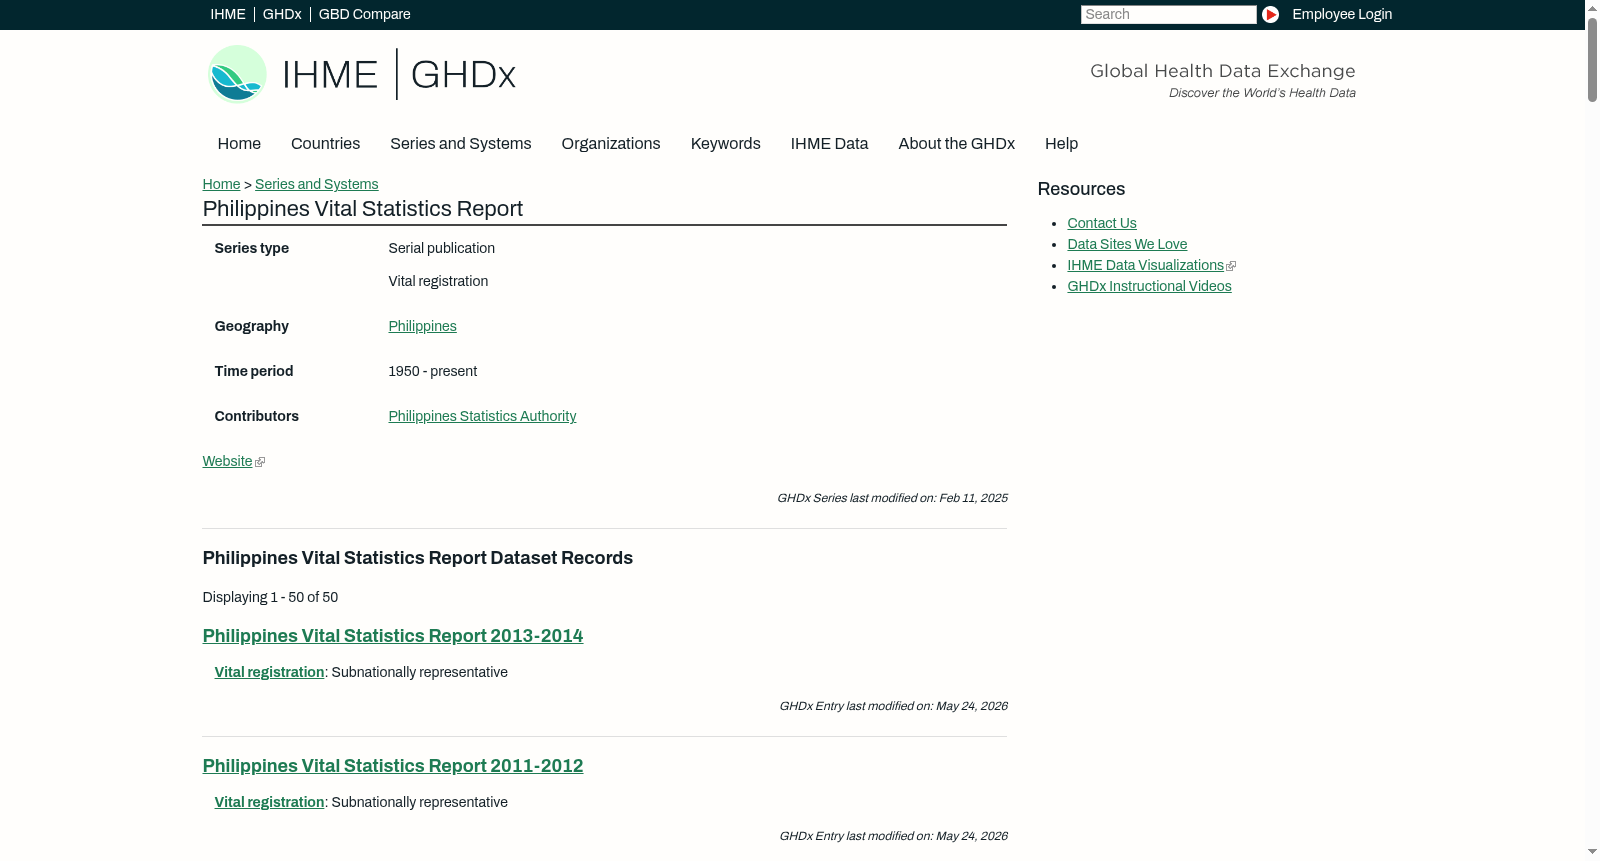Screen dimensions: 1600x861
Task: Open GHDx Instructional Videos link
Action: point(1149,286)
